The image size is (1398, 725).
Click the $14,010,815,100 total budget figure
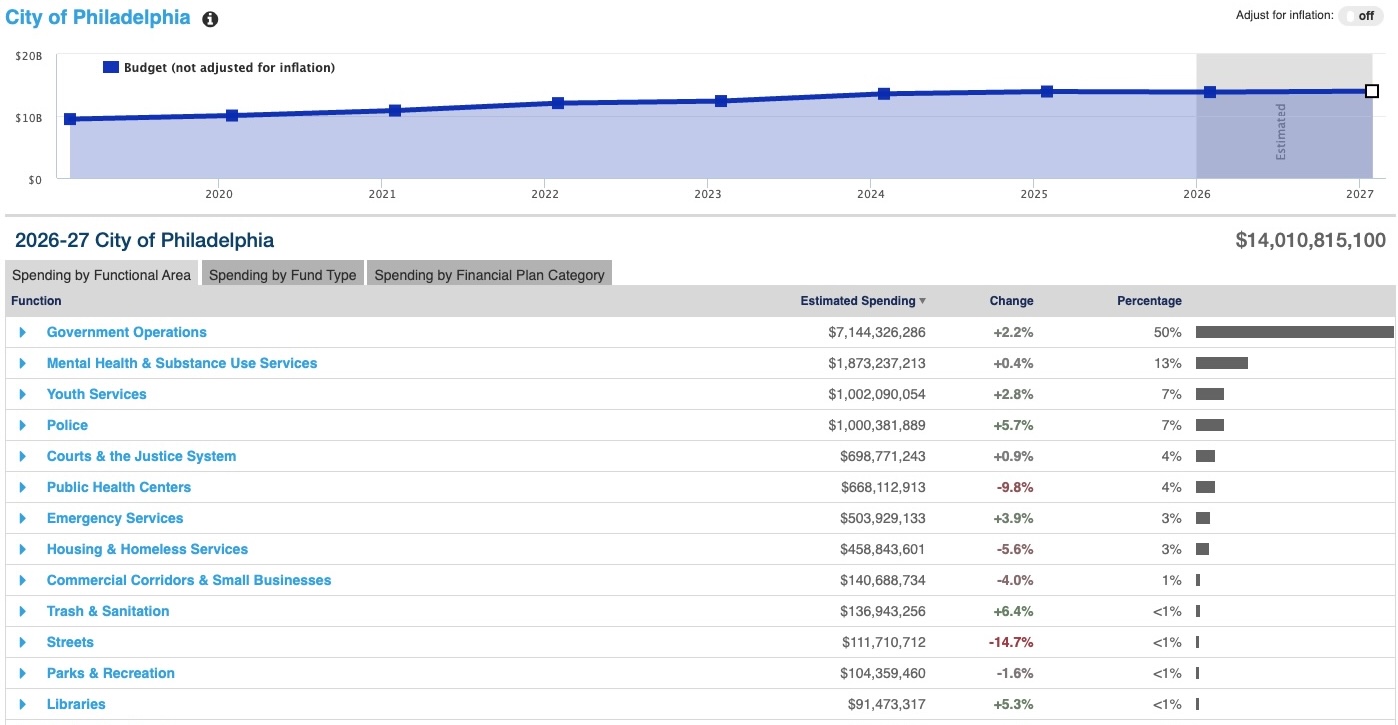pyautogui.click(x=1311, y=240)
